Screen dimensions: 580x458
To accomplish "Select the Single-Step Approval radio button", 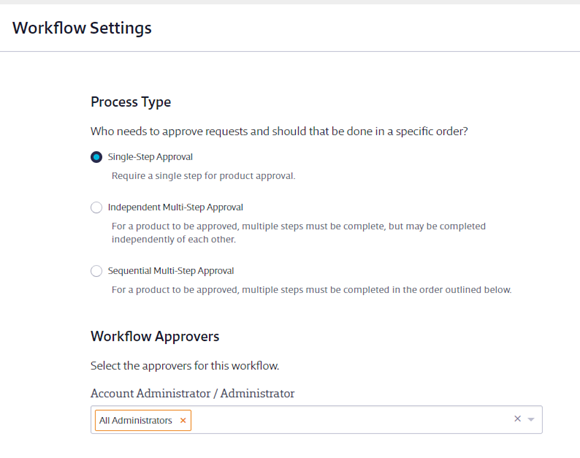I will pyautogui.click(x=97, y=157).
